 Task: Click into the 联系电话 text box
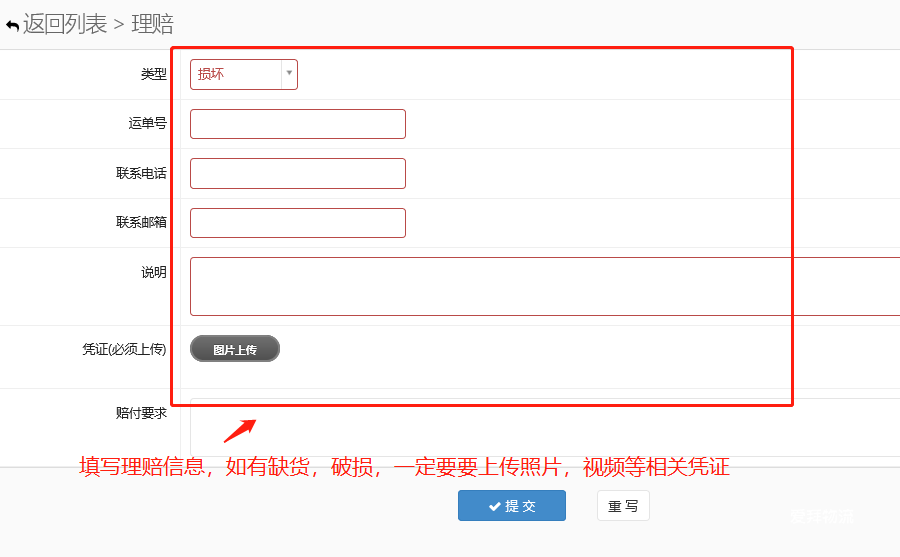297,173
